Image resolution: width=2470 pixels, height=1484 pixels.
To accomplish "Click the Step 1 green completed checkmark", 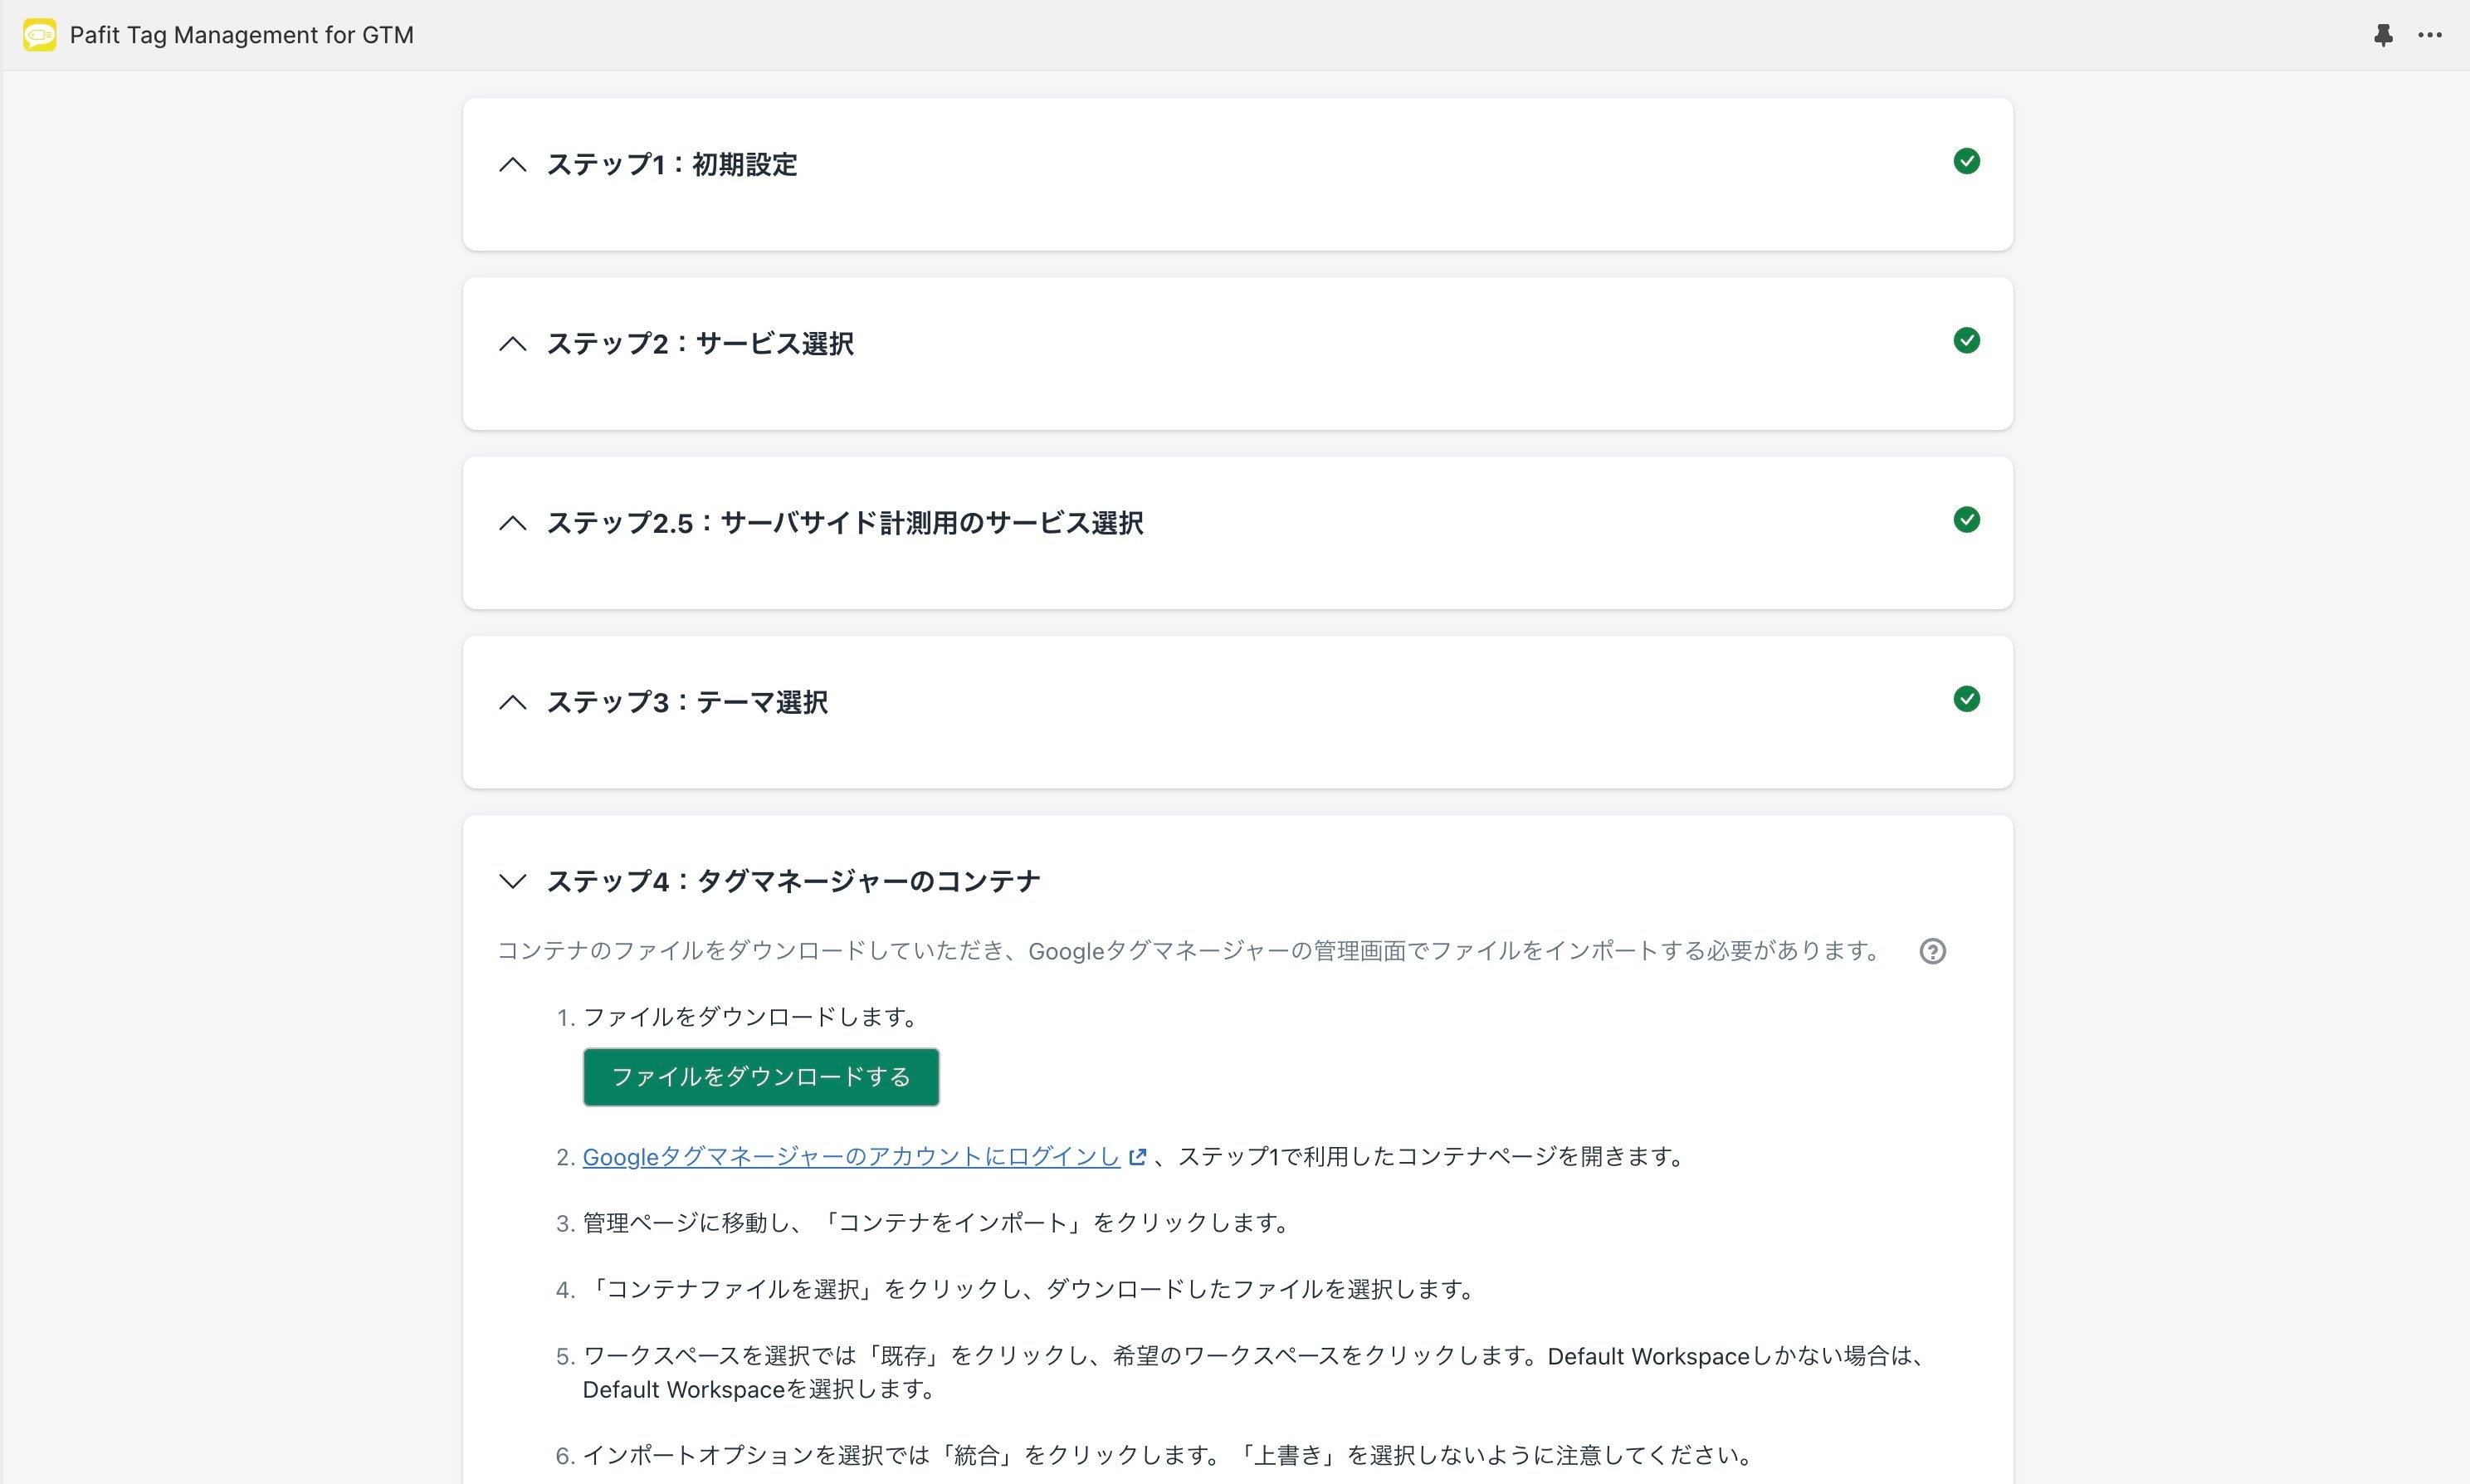I will coord(1966,162).
